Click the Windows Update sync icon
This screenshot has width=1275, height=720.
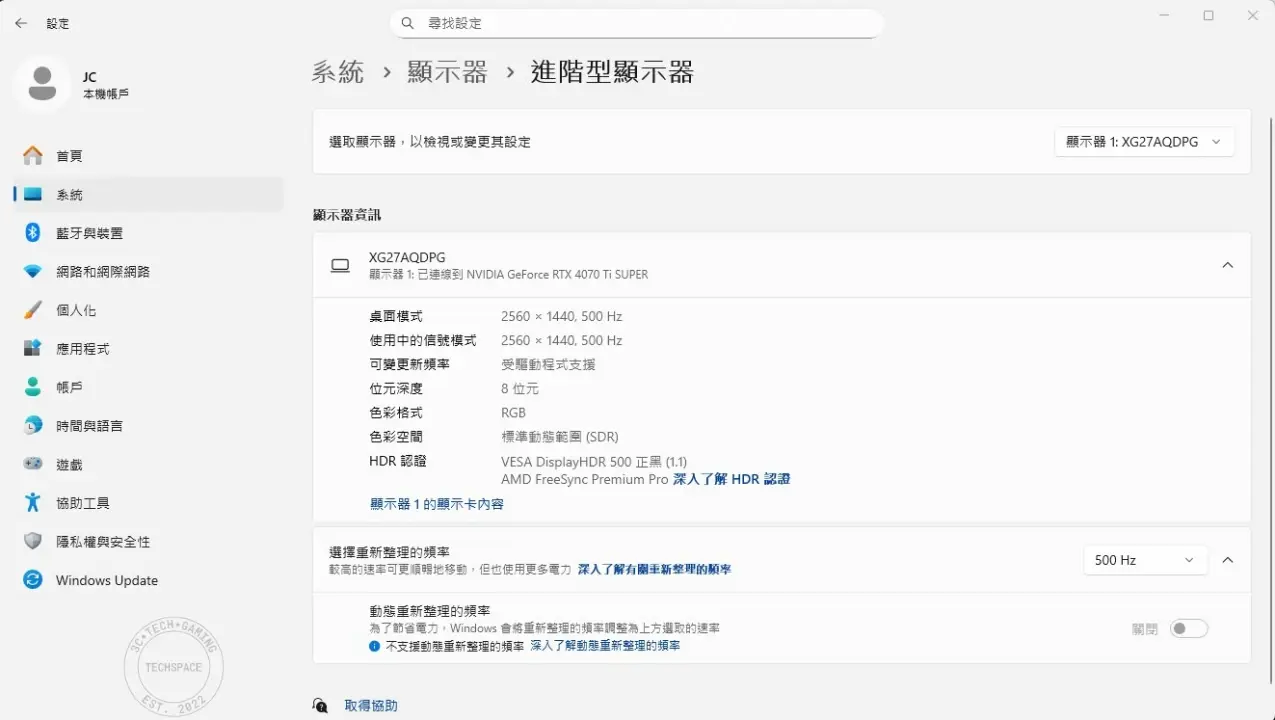(x=33, y=580)
